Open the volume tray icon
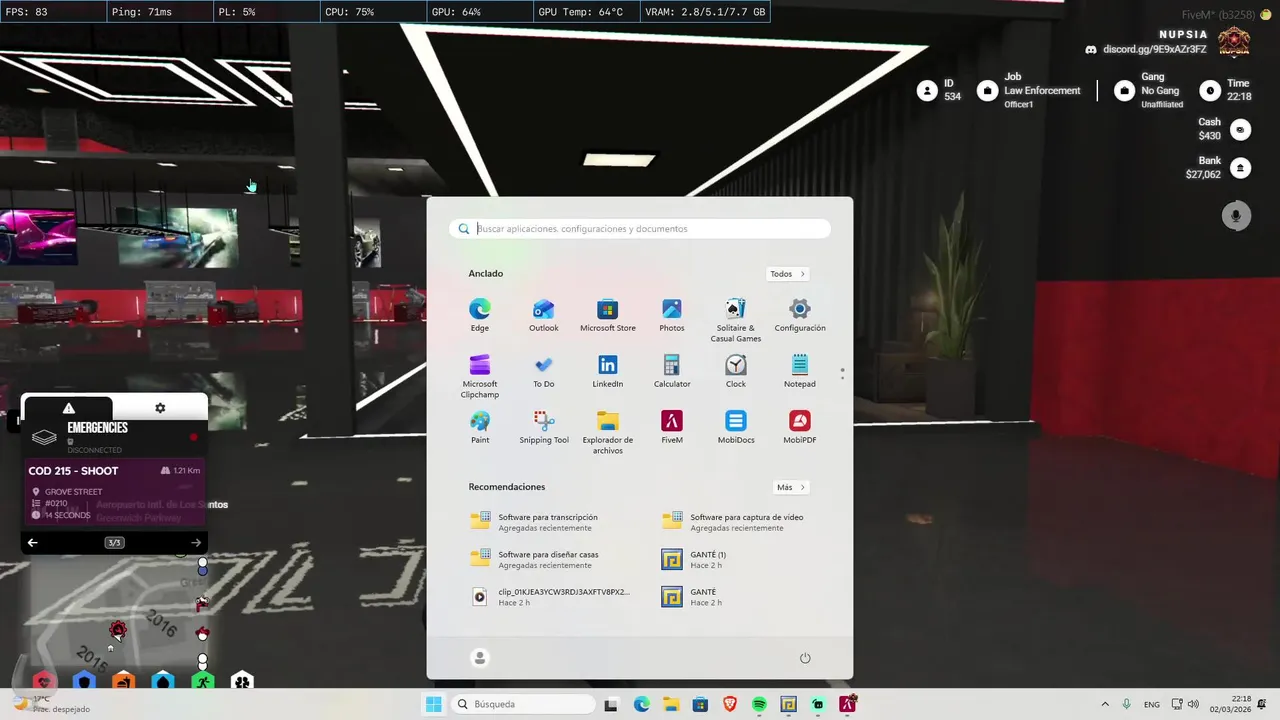1280x720 pixels. [x=1193, y=705]
